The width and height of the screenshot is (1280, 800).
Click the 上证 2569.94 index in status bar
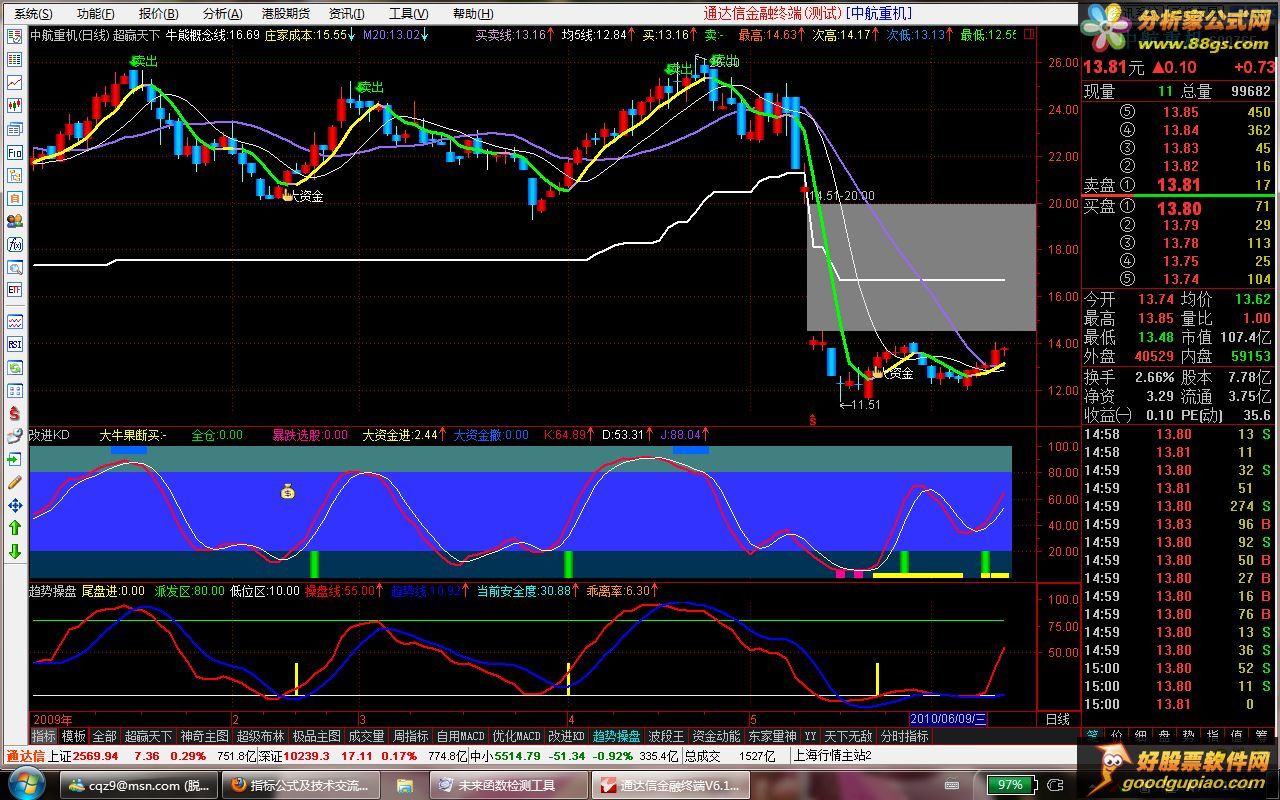point(82,756)
